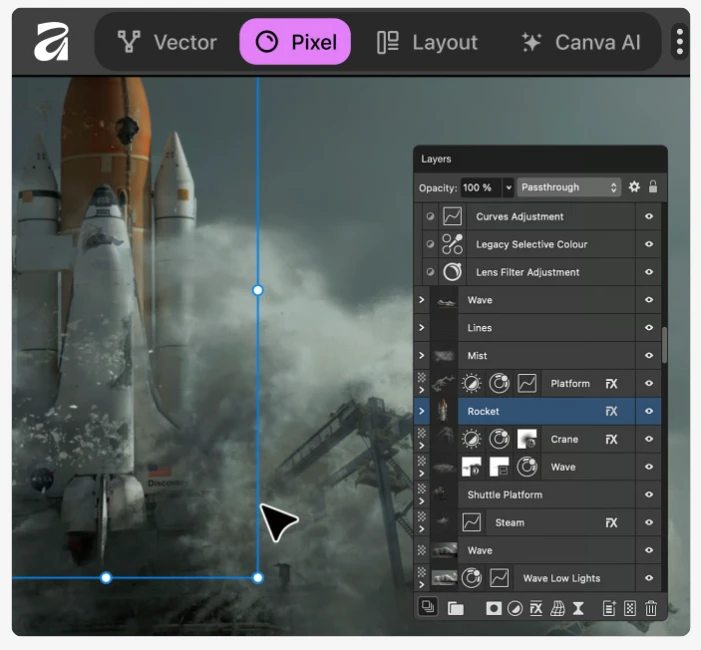Hide the Legacy Selective Colour layer
Image resolution: width=701 pixels, height=650 pixels.
[649, 244]
